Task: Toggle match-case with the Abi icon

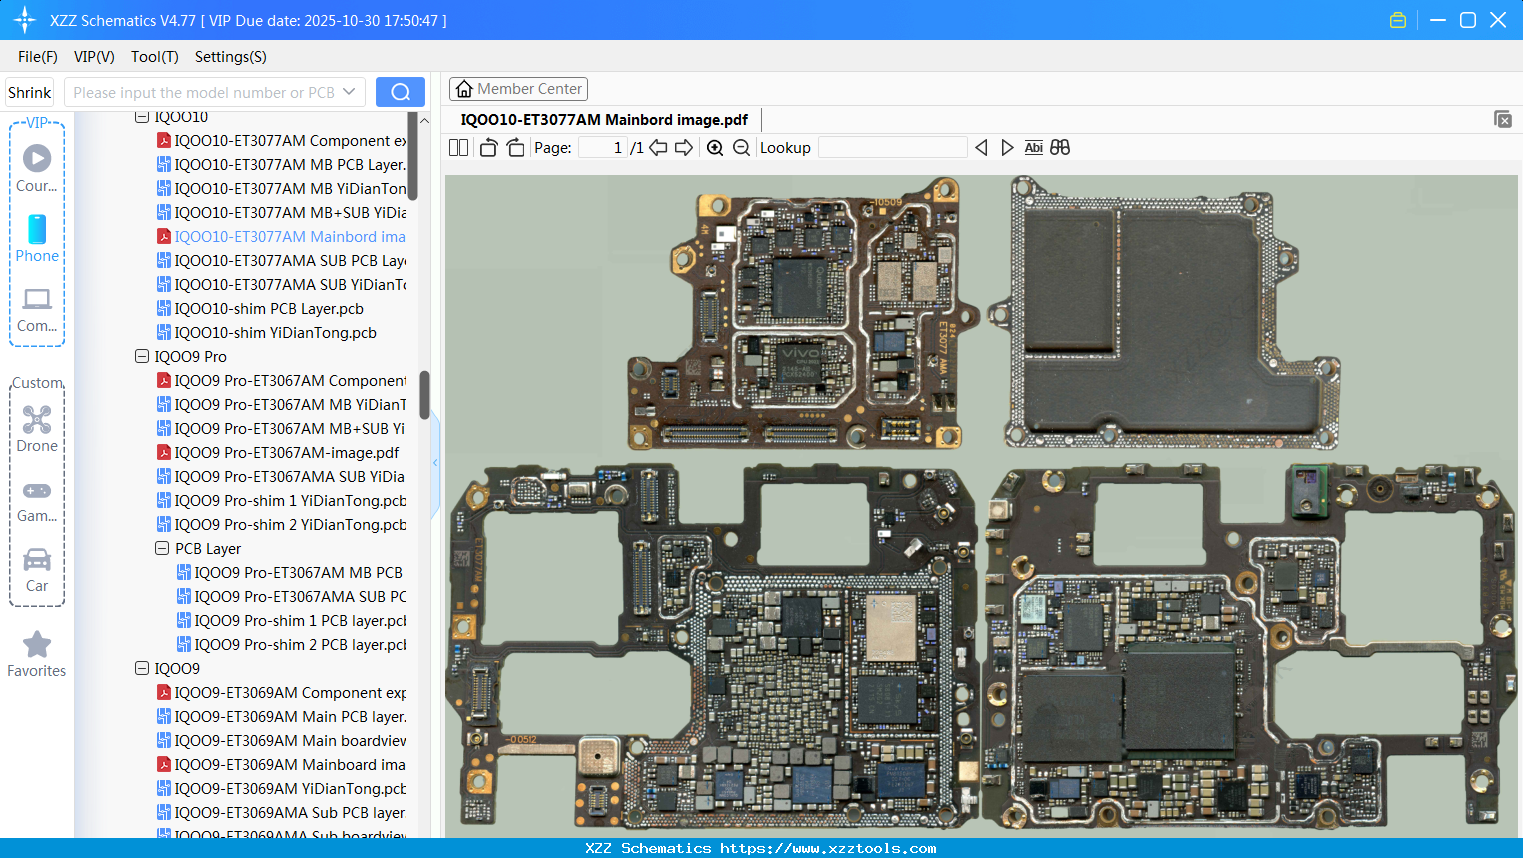Action: [1033, 147]
